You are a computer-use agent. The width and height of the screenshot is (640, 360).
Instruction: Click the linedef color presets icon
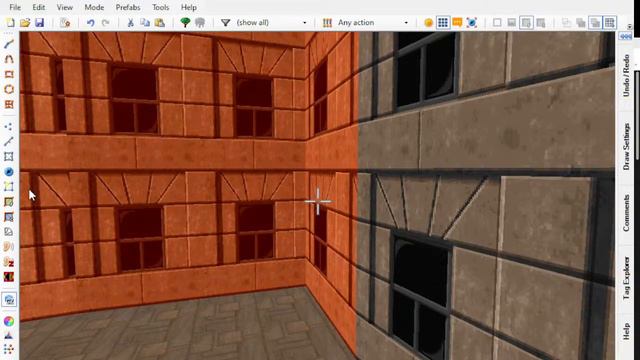327,23
